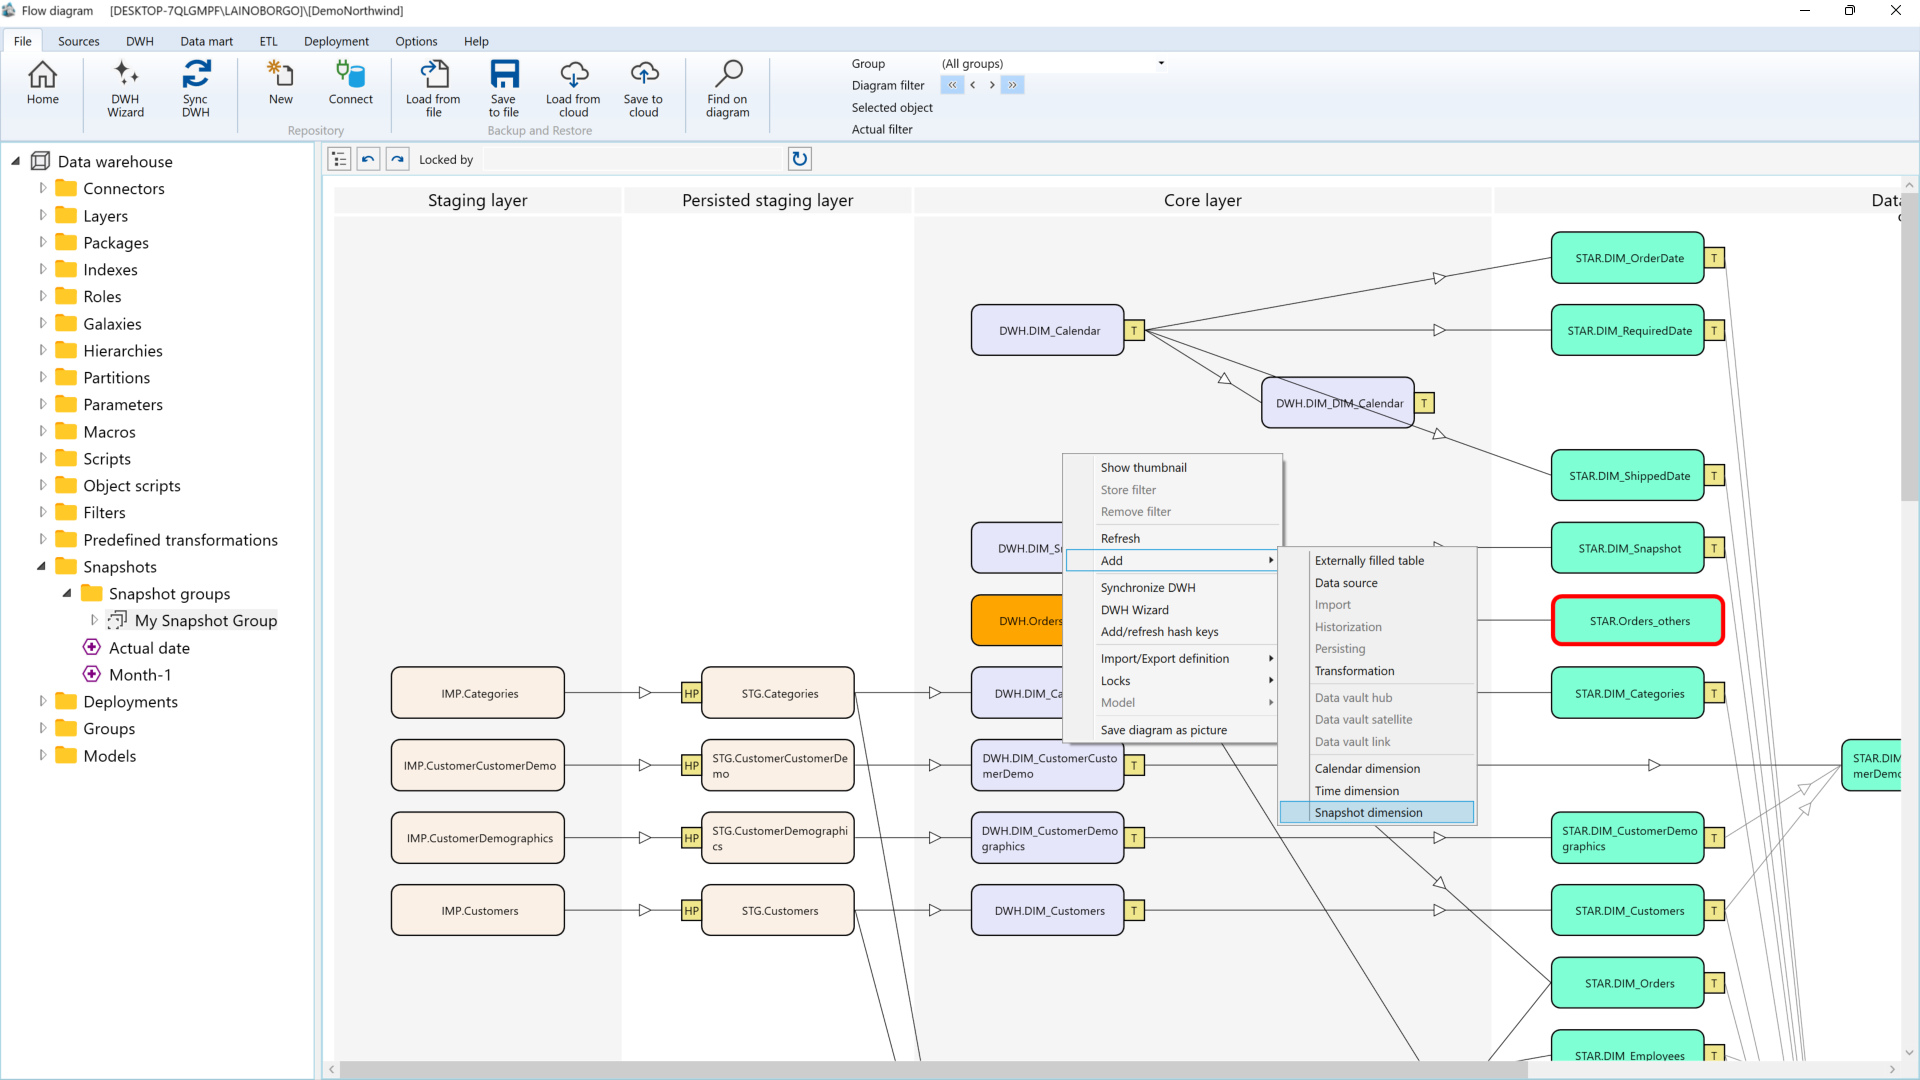Click Show thumbnail in context menu

(1172, 467)
